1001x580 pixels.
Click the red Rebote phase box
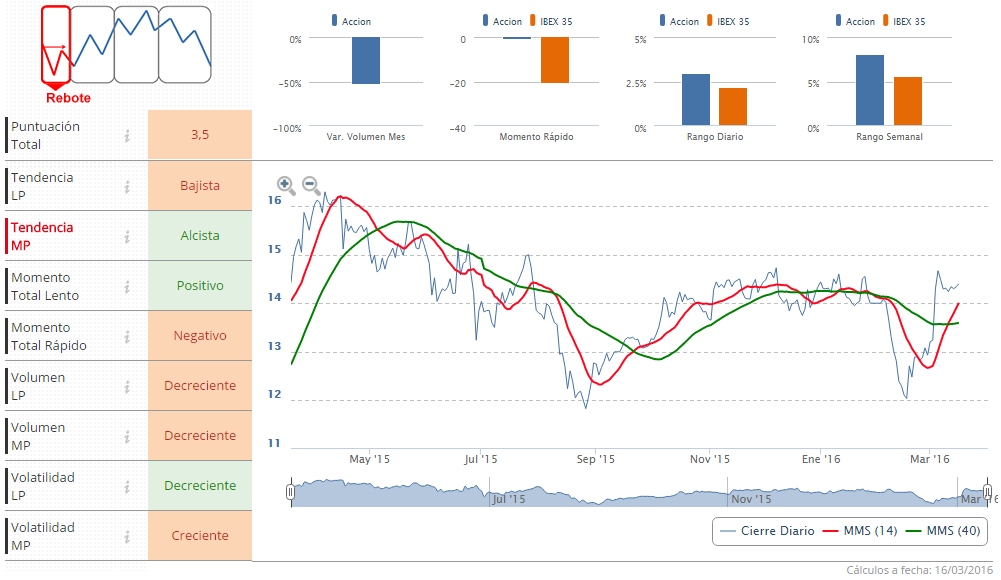pos(56,45)
